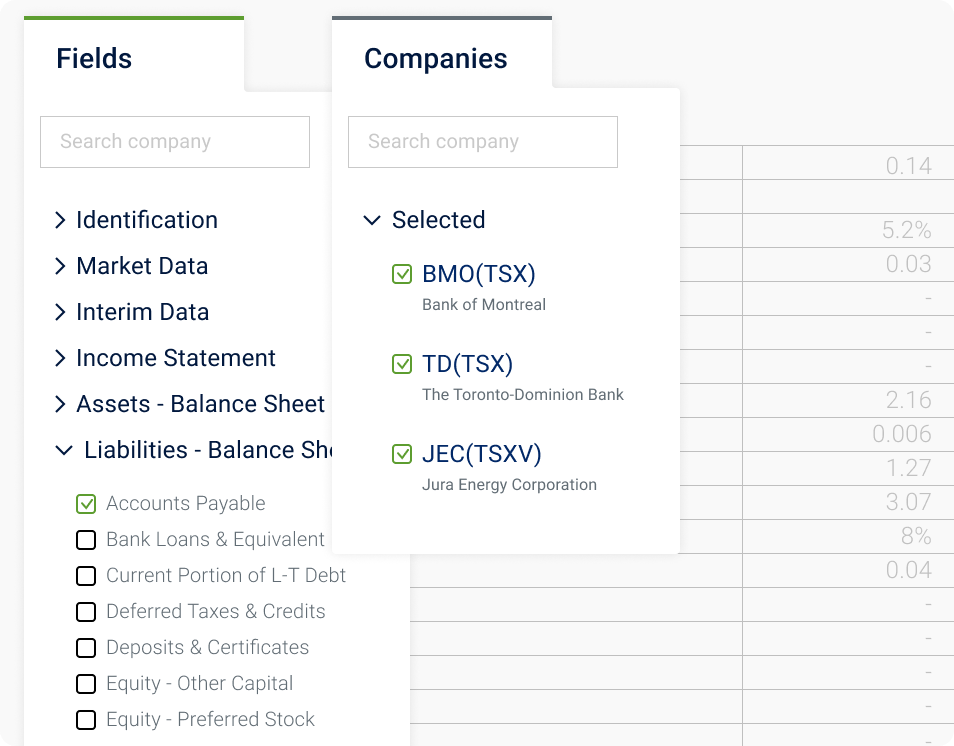This screenshot has width=954, height=746.
Task: Focus the Companies panel search box
Action: [482, 142]
